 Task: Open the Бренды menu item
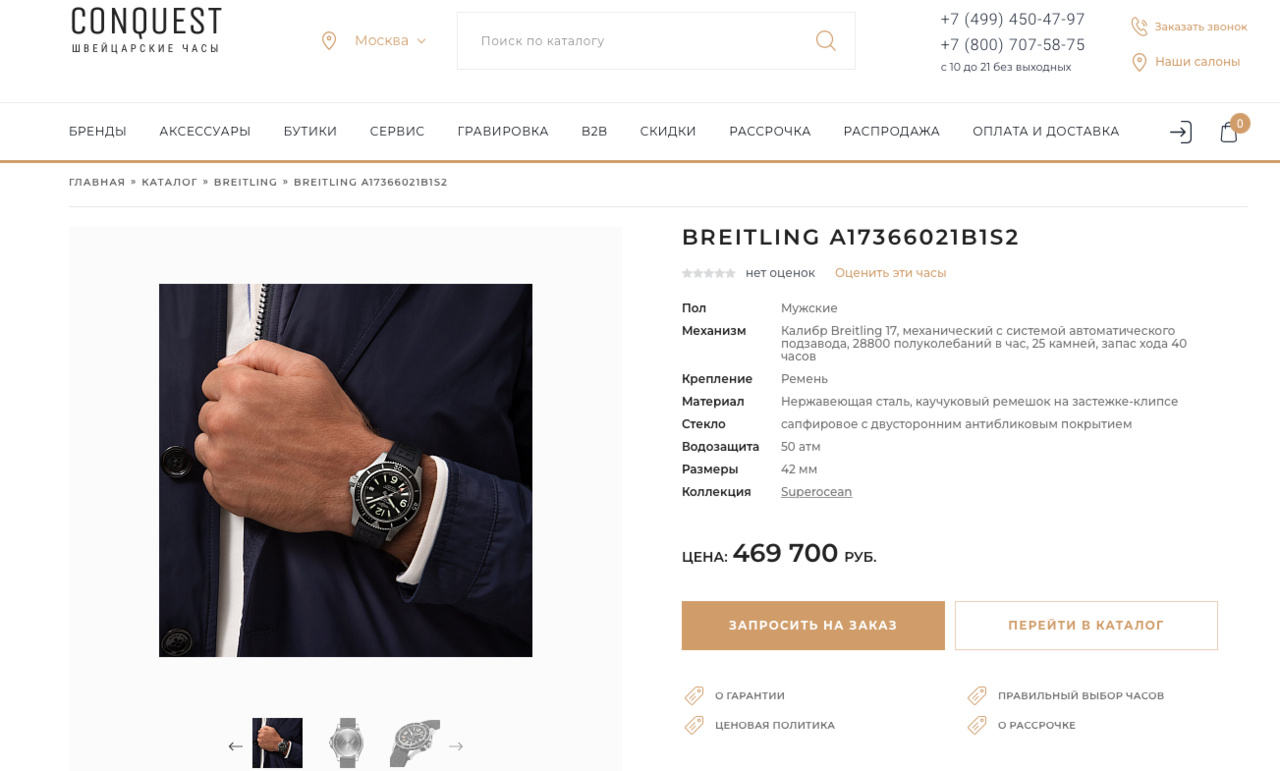pyautogui.click(x=98, y=131)
